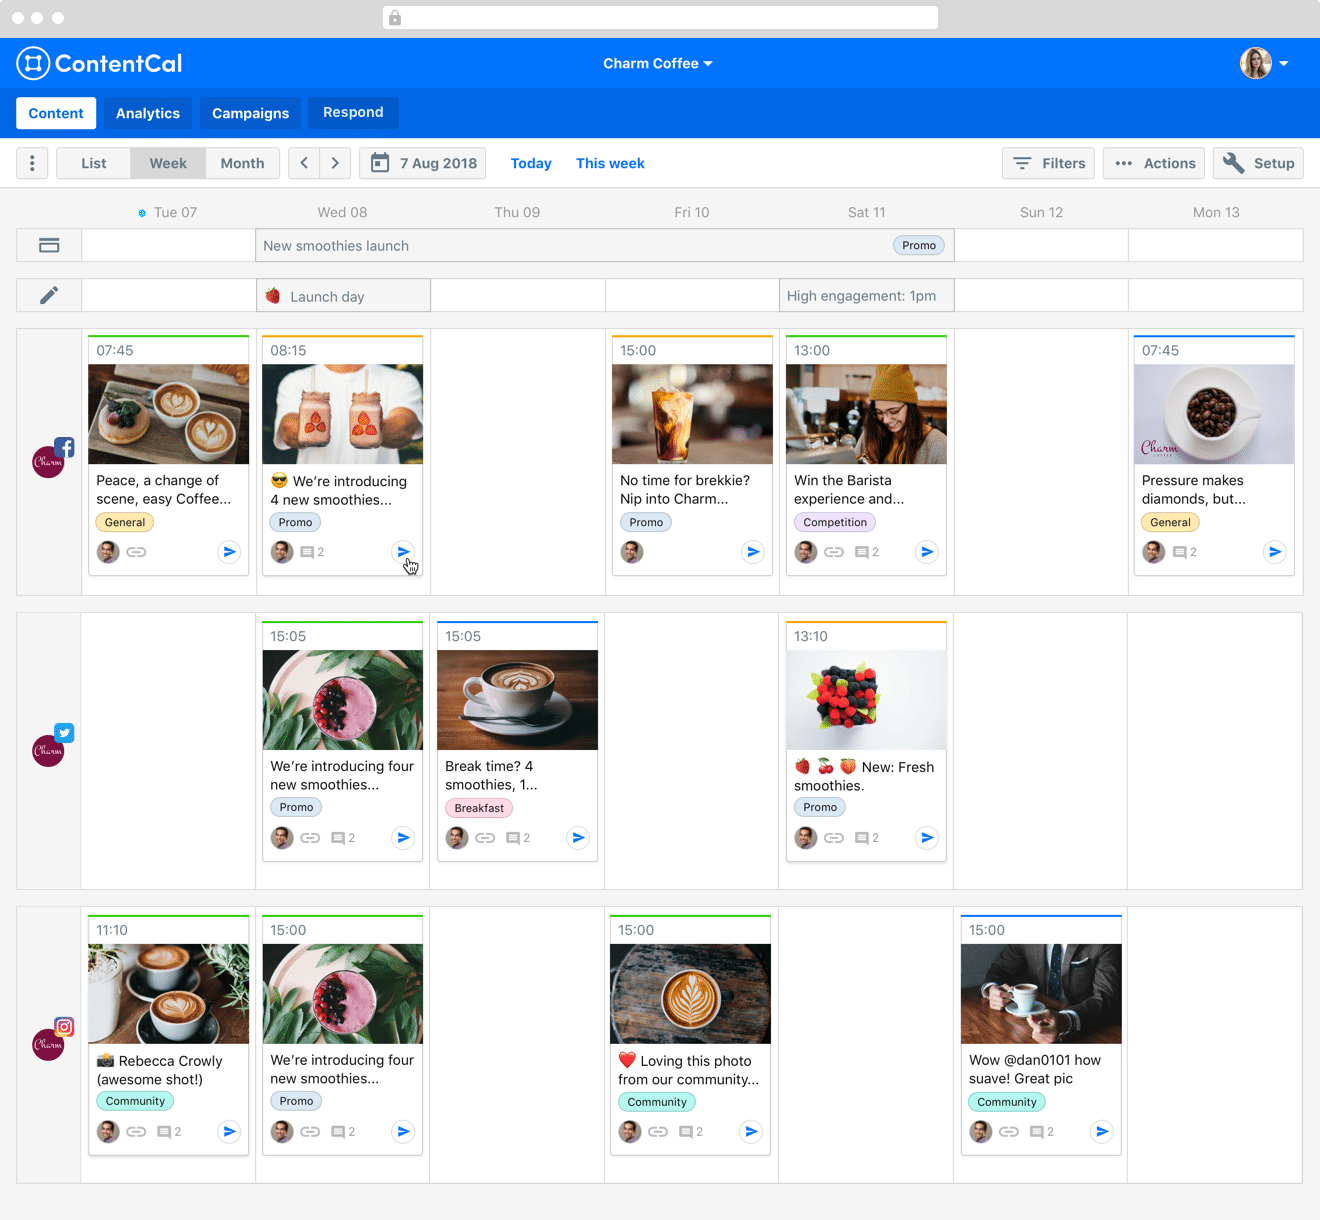Open the Analytics tab
Viewport: 1320px width, 1220px height.
(x=148, y=113)
